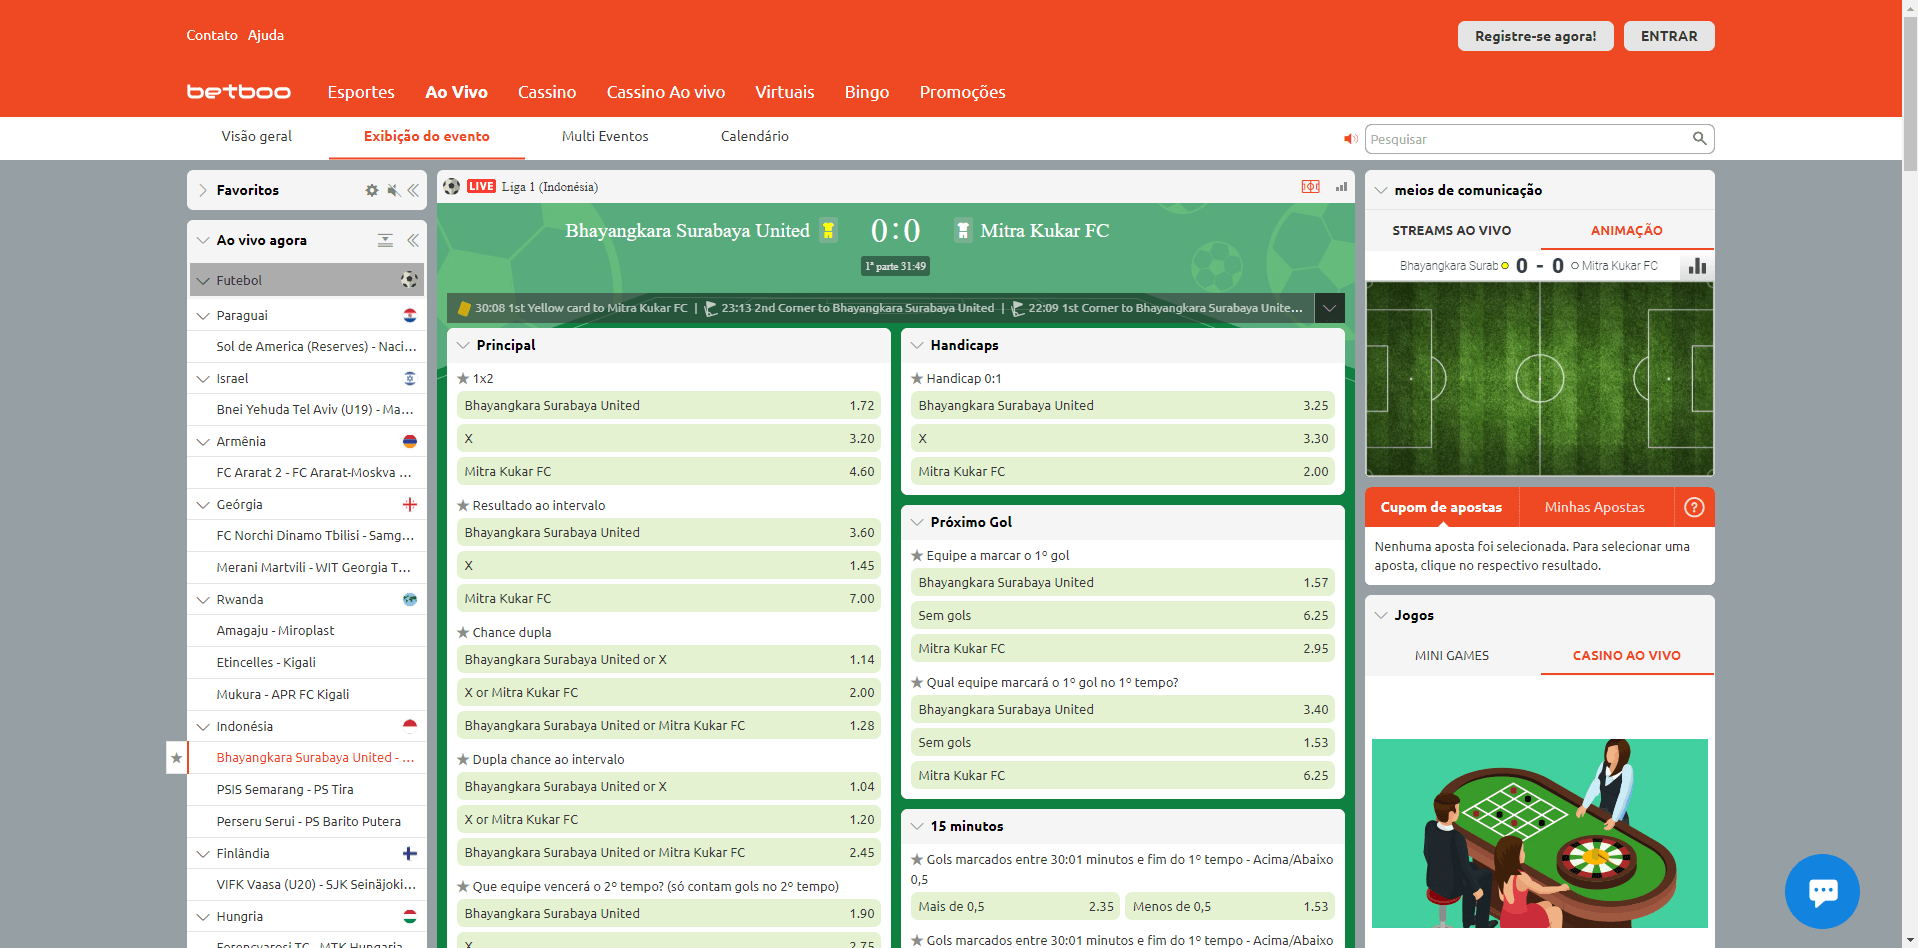Click the match animation pitch

tap(1540, 379)
